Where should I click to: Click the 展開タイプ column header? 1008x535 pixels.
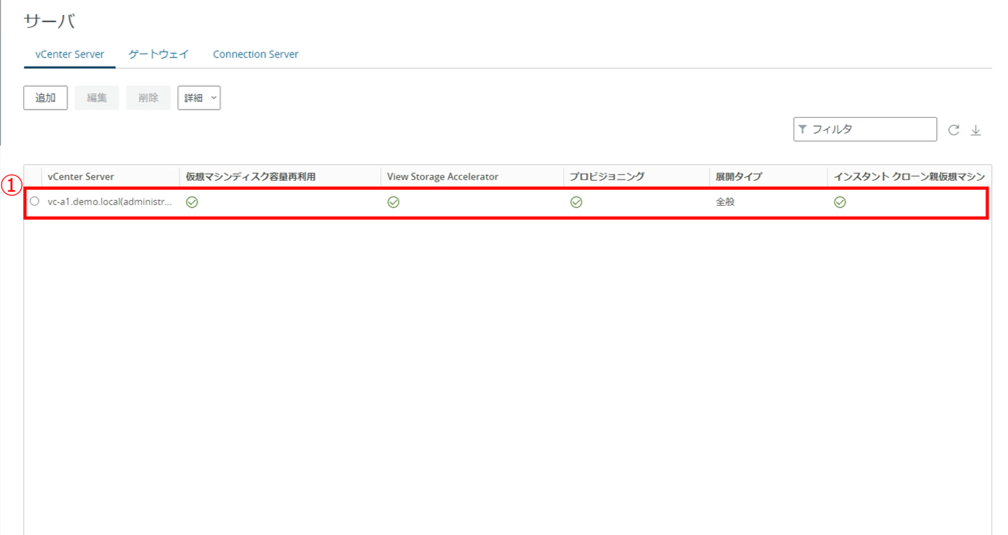pyautogui.click(x=738, y=176)
